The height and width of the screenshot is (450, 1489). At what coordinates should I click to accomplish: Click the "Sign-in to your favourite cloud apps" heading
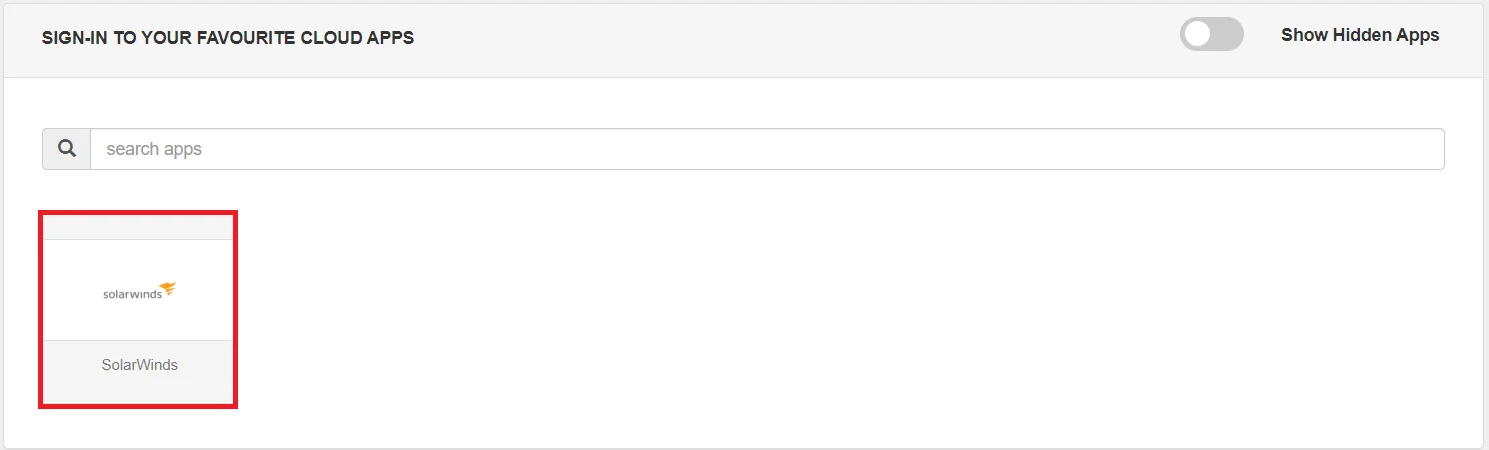[x=228, y=38]
